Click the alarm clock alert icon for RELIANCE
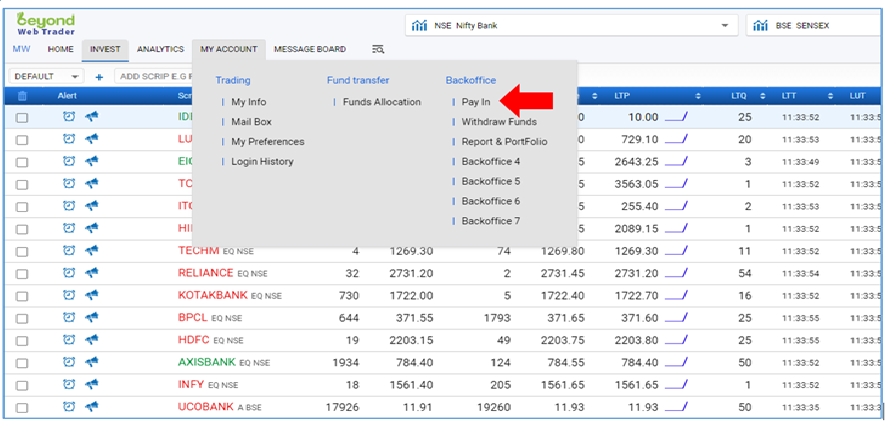 (x=69, y=273)
